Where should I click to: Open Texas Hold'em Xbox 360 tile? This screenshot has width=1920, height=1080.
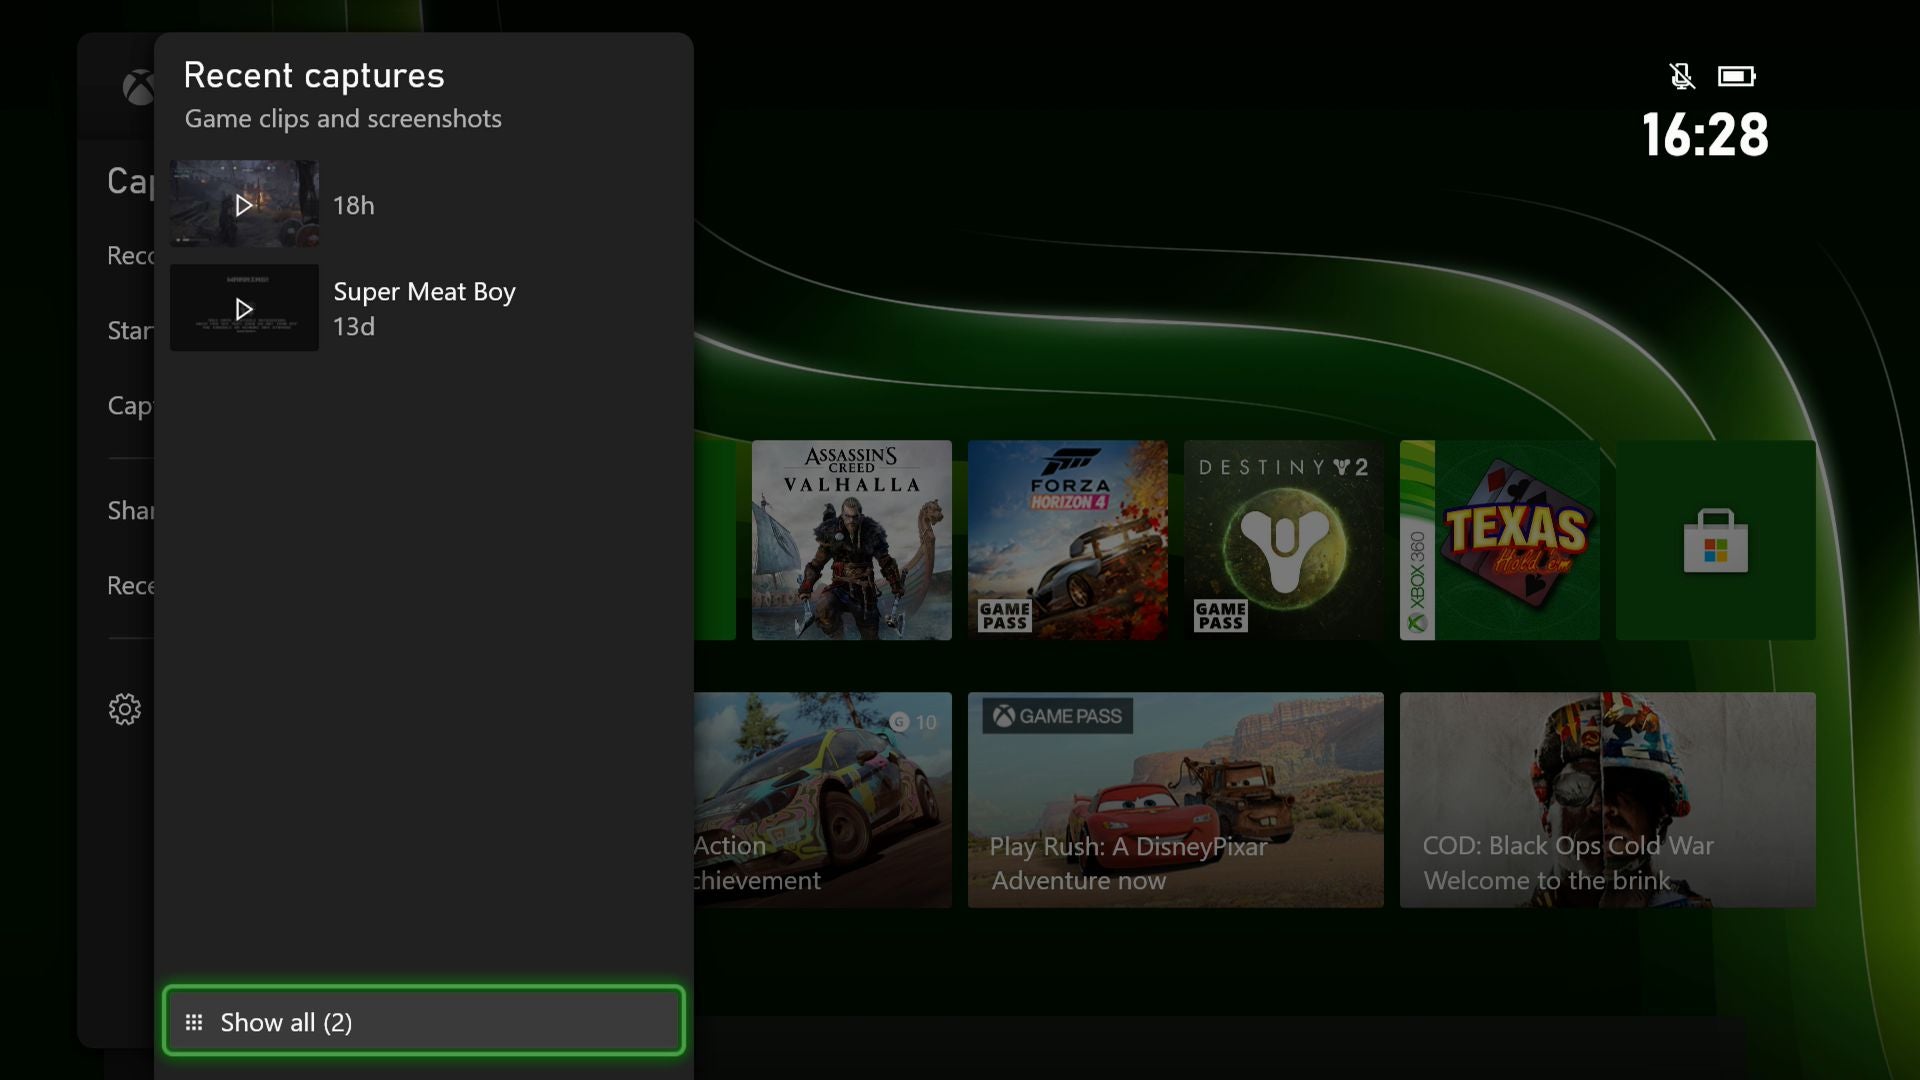point(1500,540)
